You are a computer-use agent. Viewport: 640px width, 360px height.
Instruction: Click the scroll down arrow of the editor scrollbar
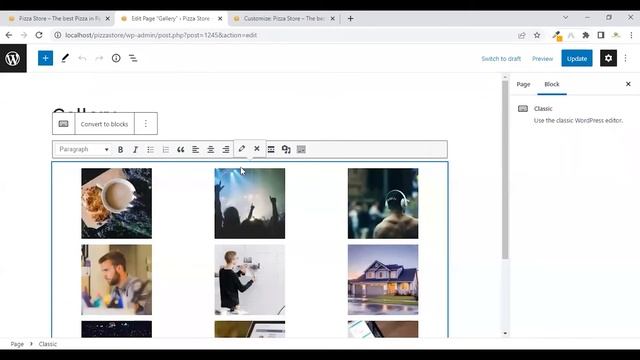tap(505, 333)
